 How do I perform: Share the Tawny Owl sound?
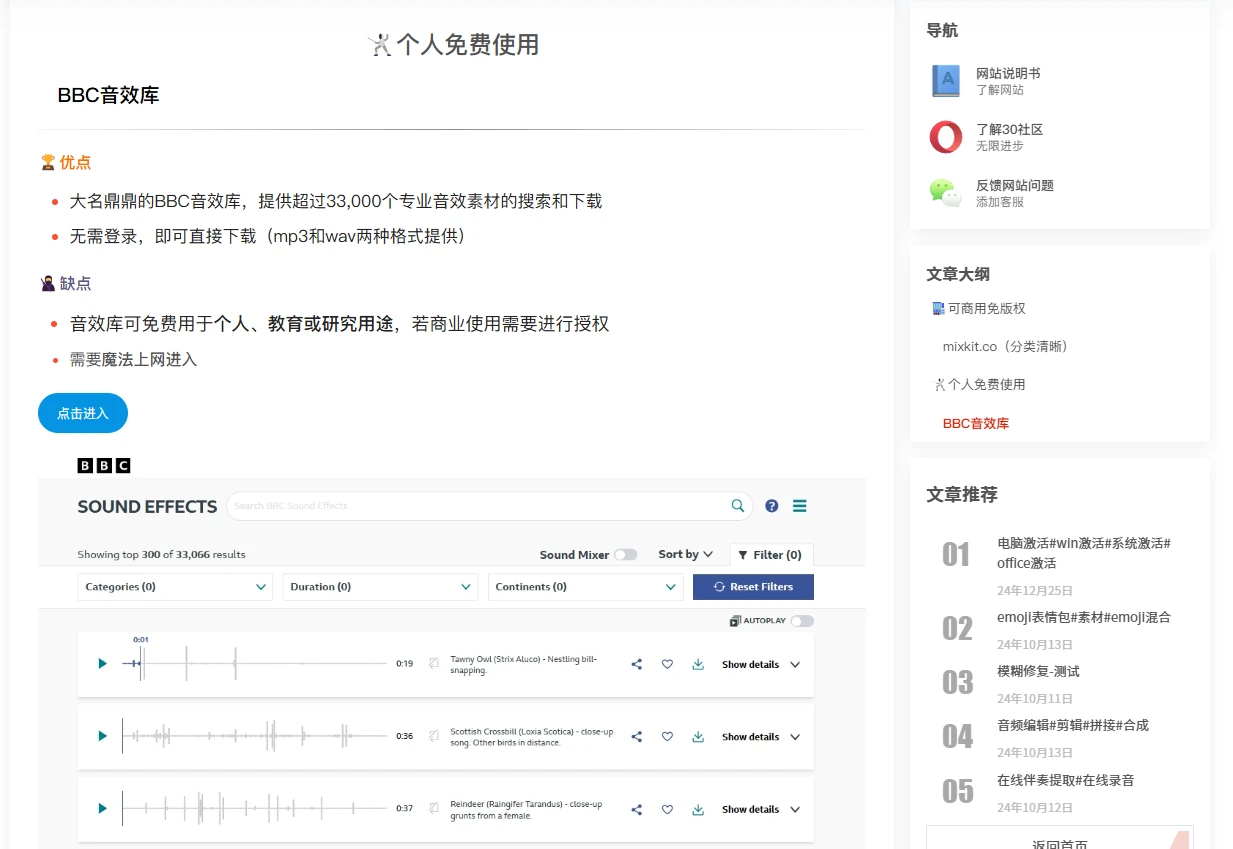[x=637, y=664]
